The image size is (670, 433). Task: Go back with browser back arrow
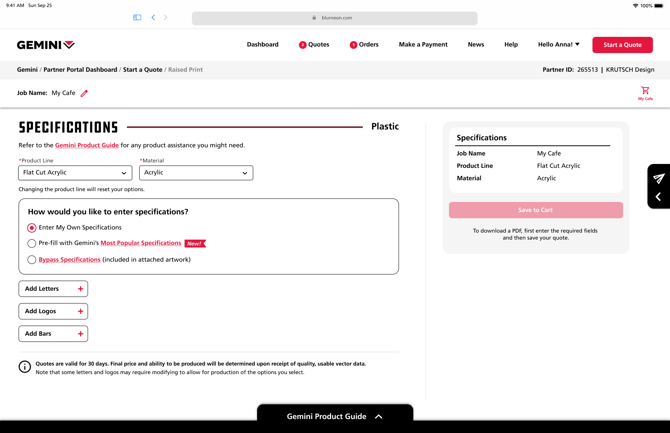153,17
